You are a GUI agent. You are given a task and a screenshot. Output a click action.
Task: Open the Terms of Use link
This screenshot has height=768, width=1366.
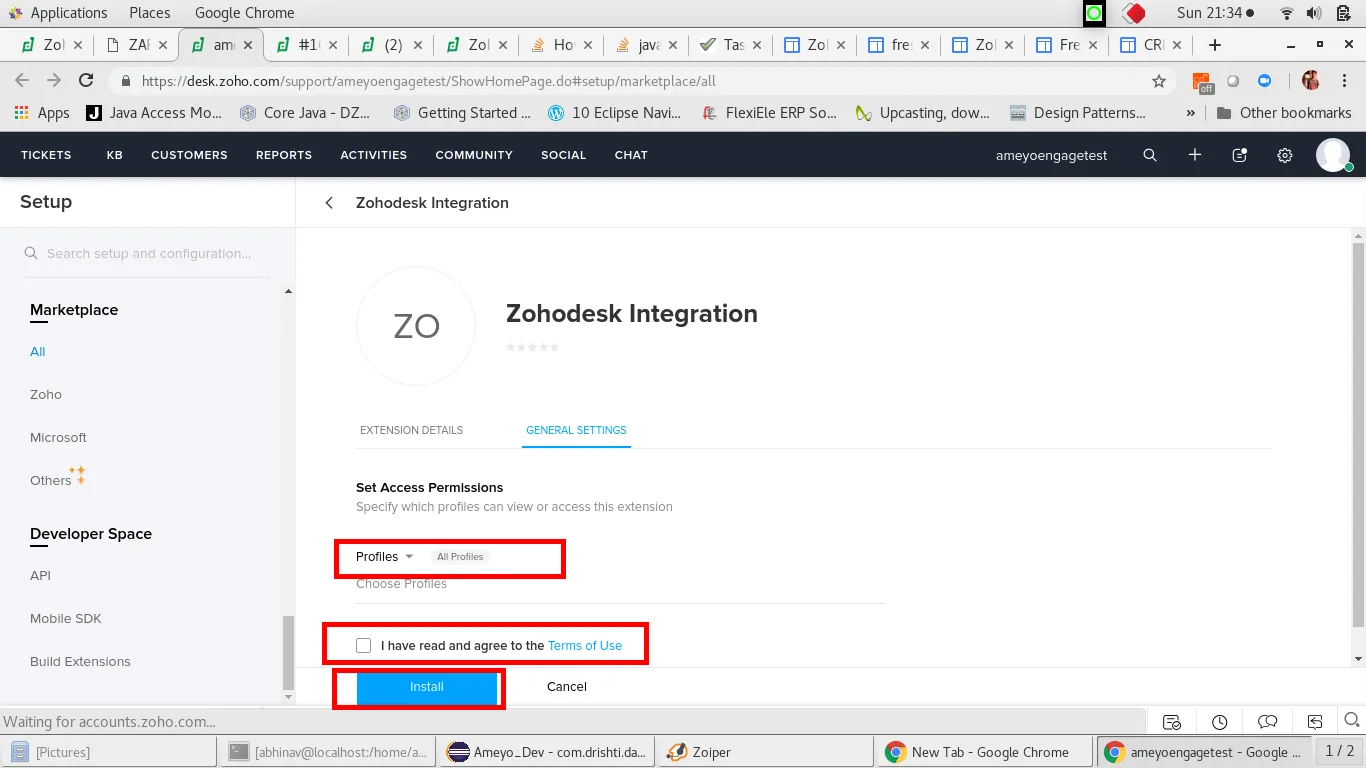(x=585, y=646)
